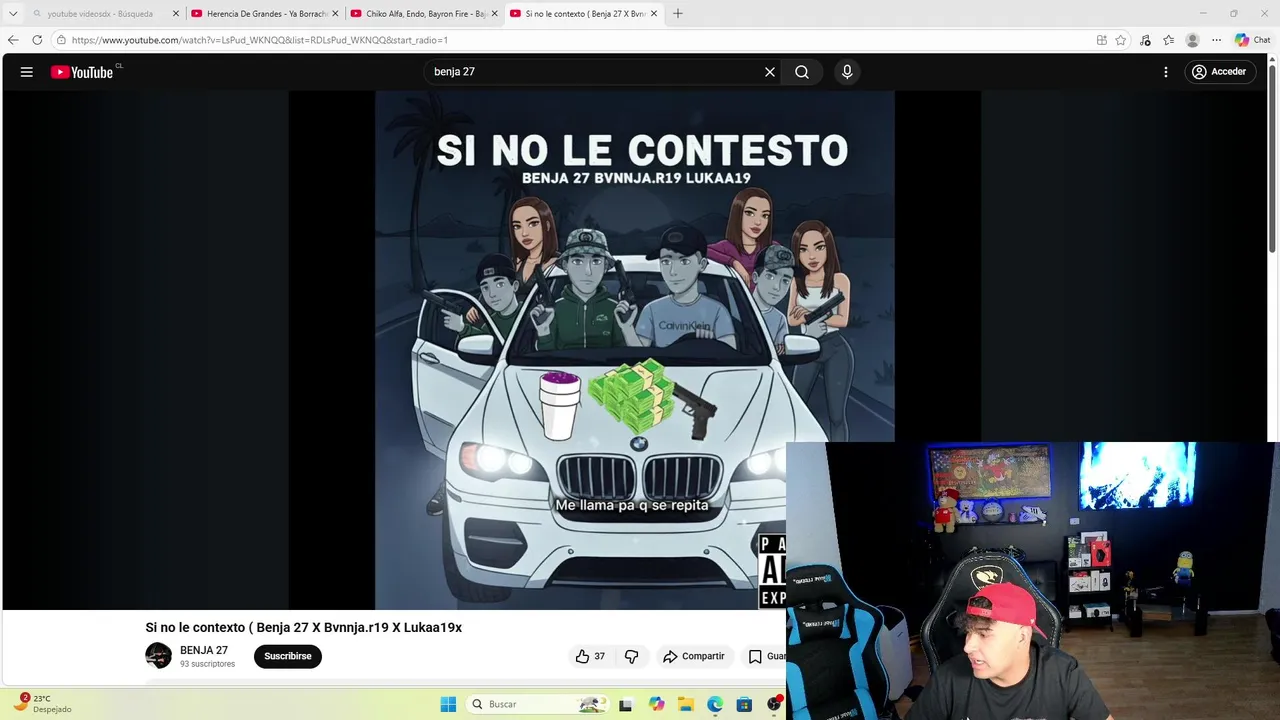
Task: Run the YouTube magnifier search
Action: point(802,72)
